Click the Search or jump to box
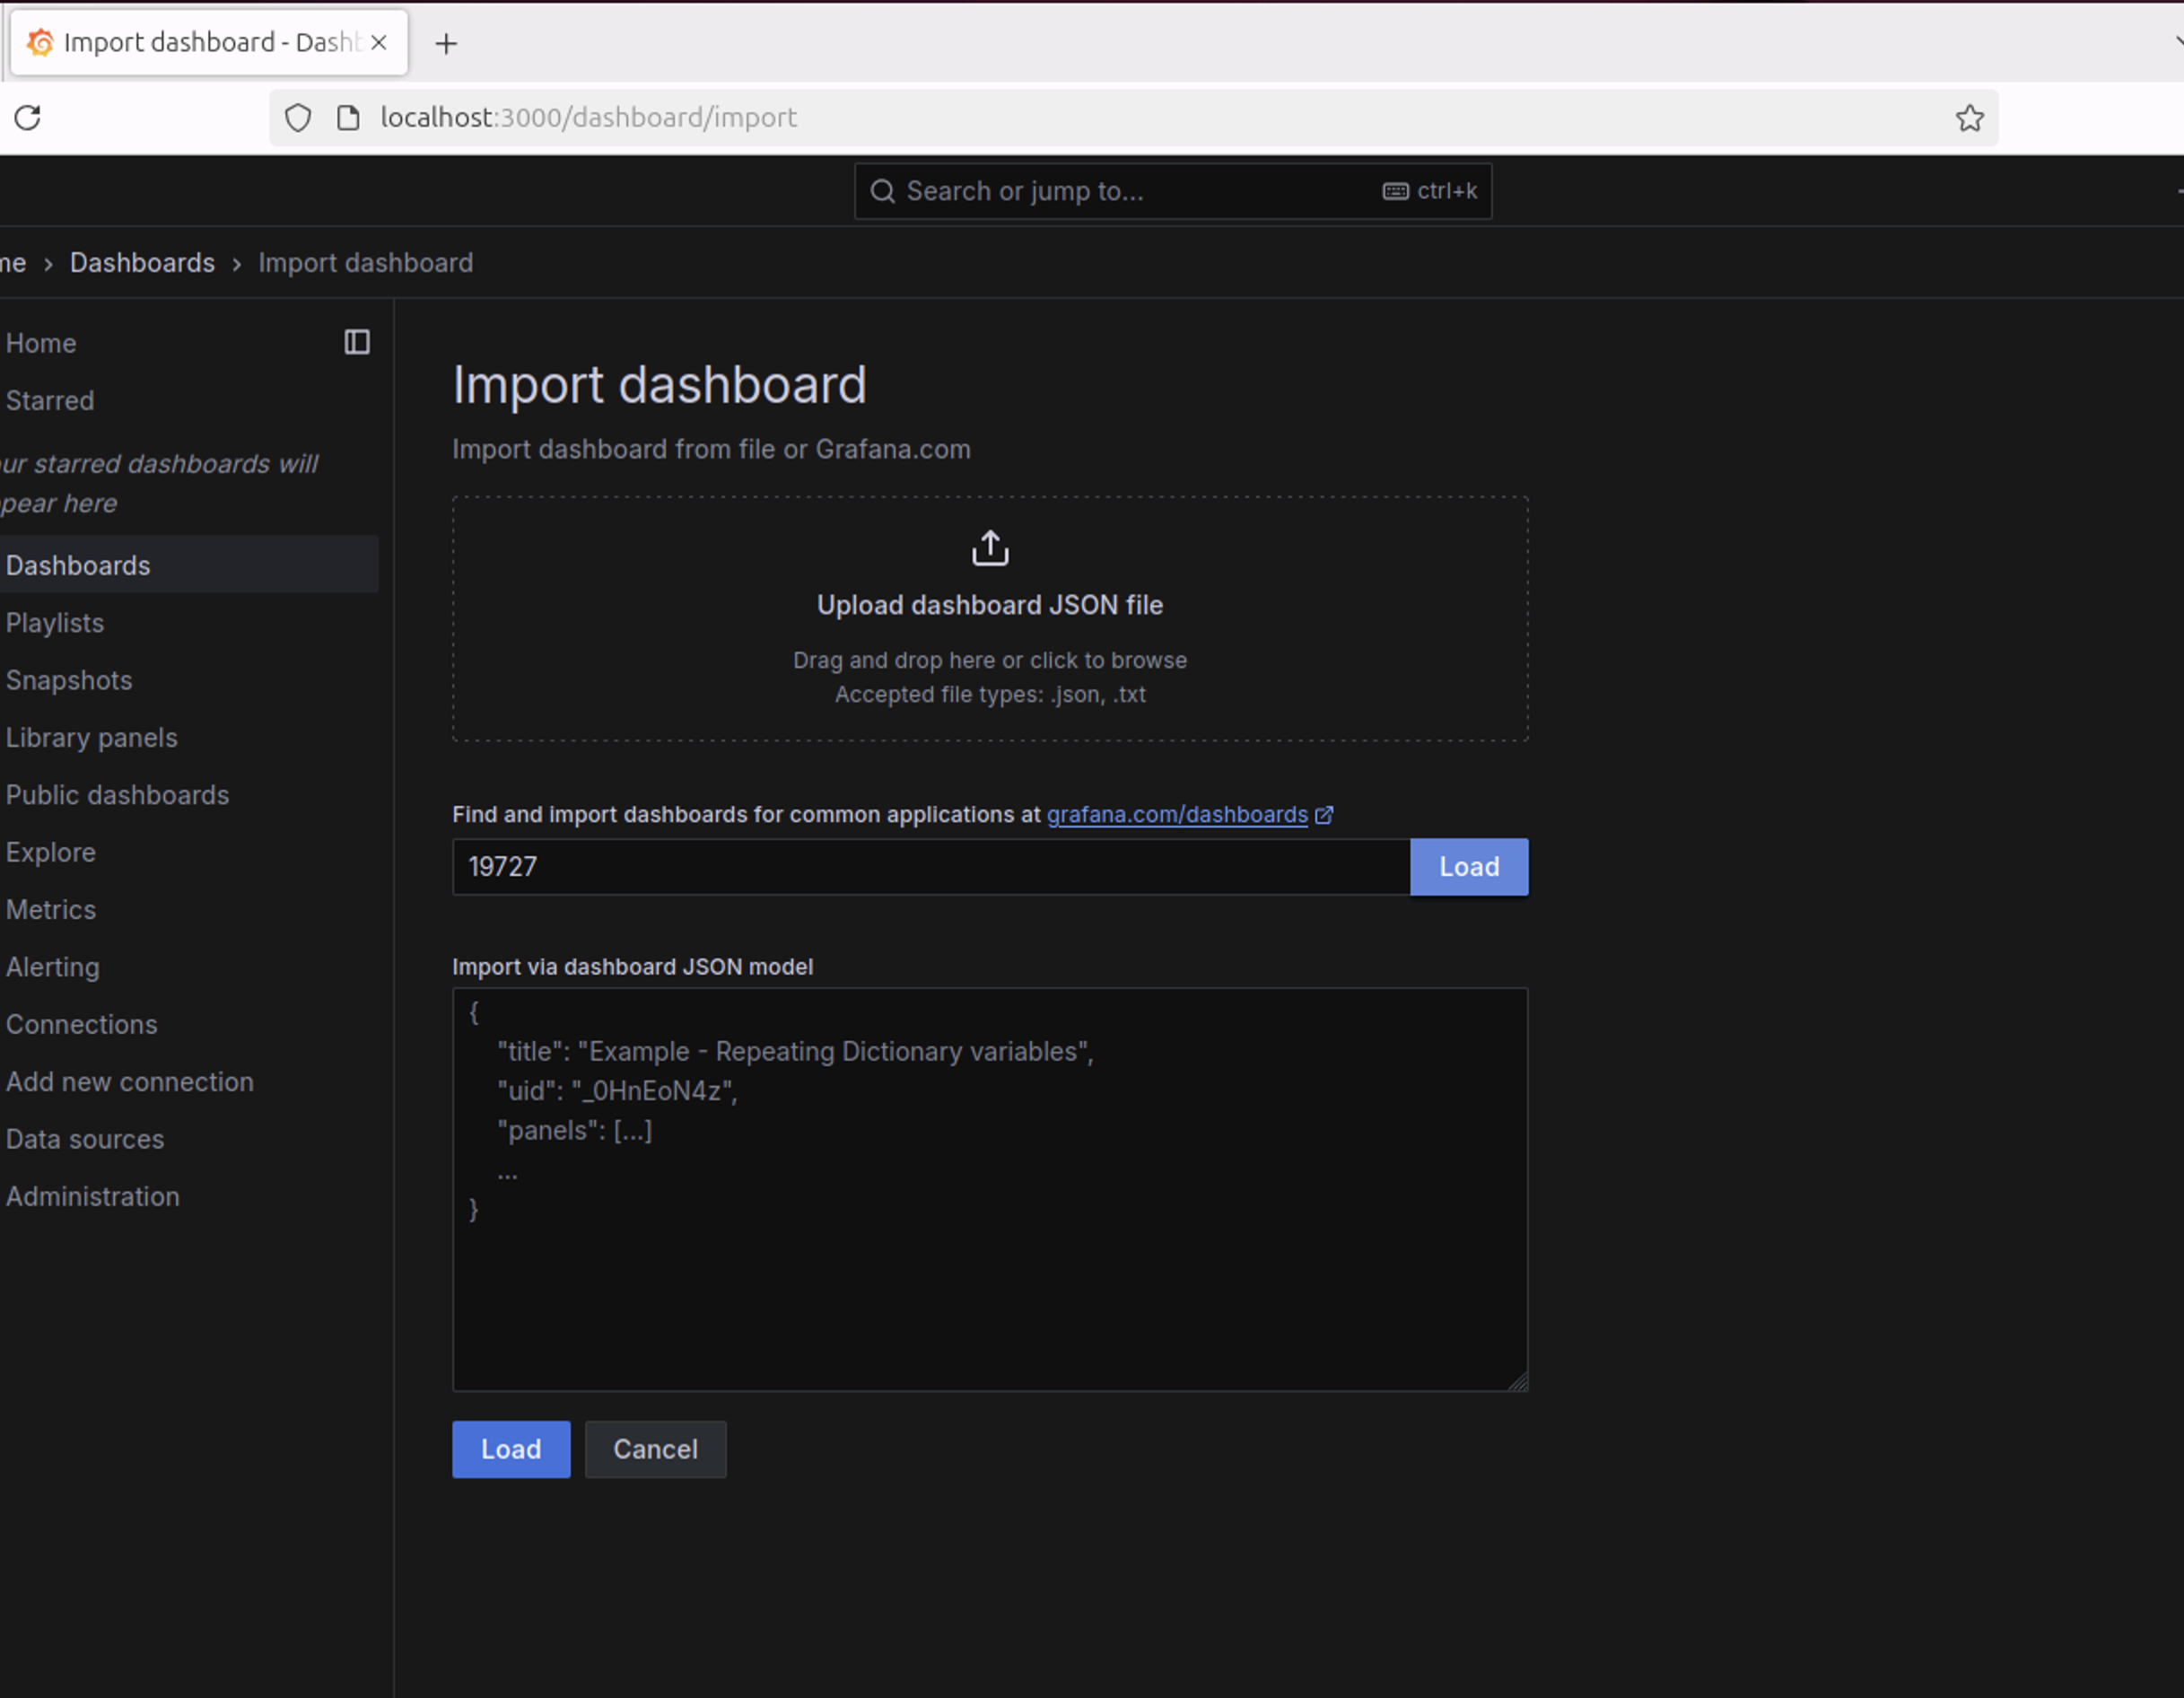 1140,191
